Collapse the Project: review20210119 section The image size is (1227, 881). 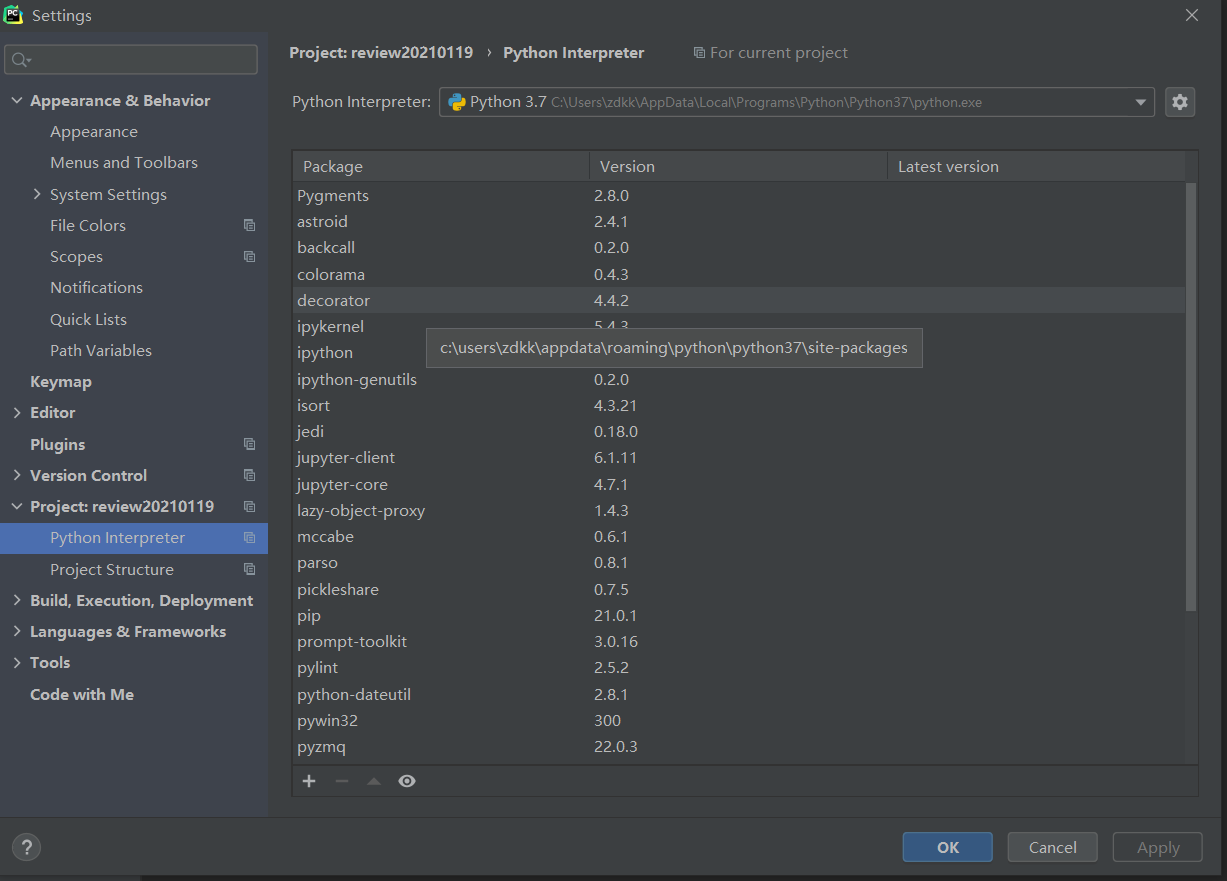tap(17, 507)
